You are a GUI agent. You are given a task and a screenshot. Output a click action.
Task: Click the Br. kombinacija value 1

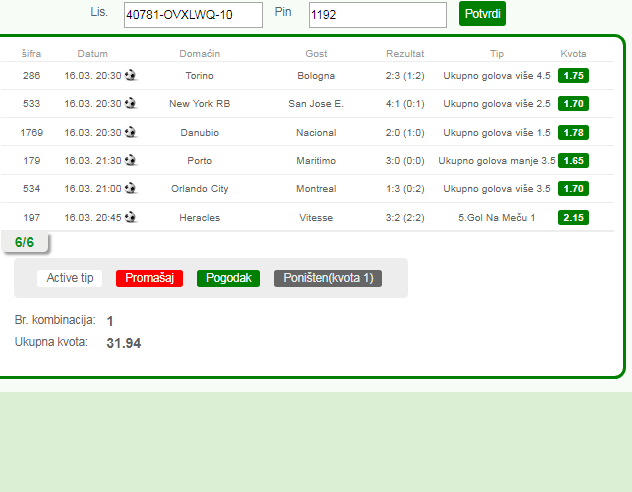110,321
